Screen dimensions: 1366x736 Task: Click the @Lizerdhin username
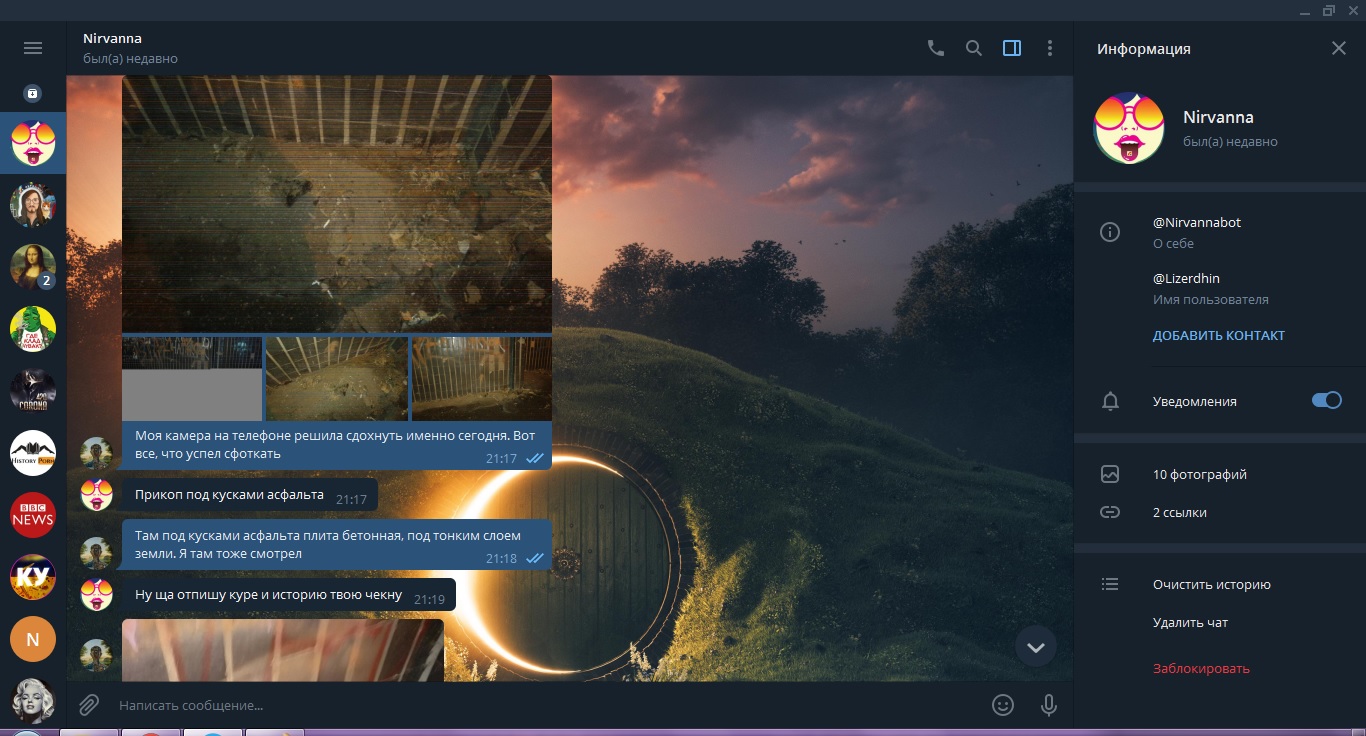tap(1186, 279)
